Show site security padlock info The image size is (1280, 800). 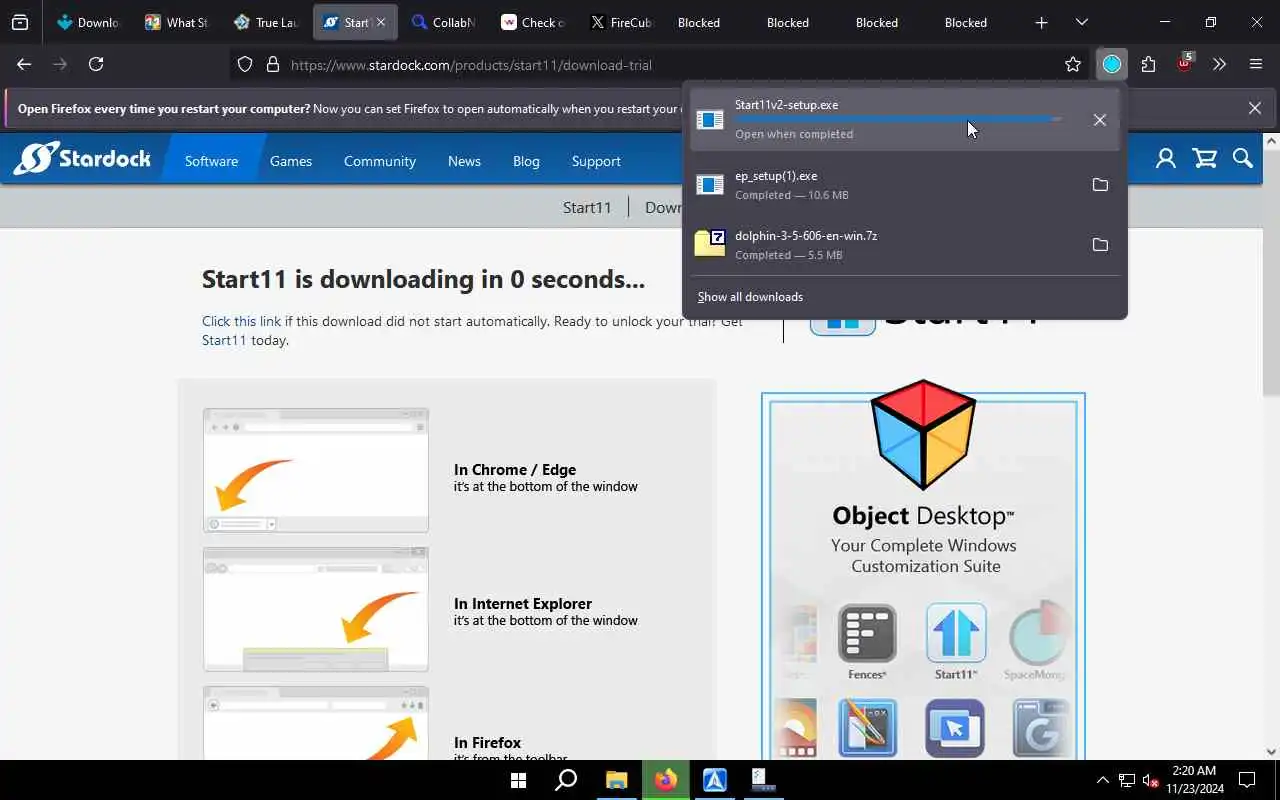(x=272, y=64)
